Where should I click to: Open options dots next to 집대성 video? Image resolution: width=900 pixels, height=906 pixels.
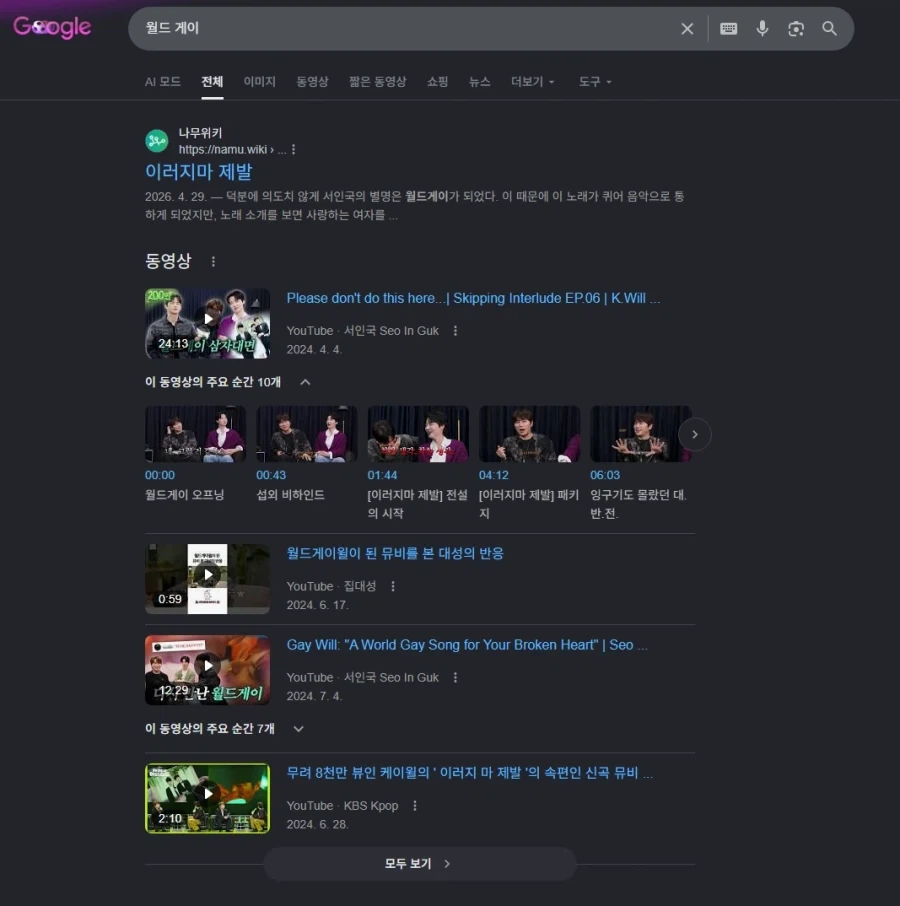pyautogui.click(x=393, y=586)
